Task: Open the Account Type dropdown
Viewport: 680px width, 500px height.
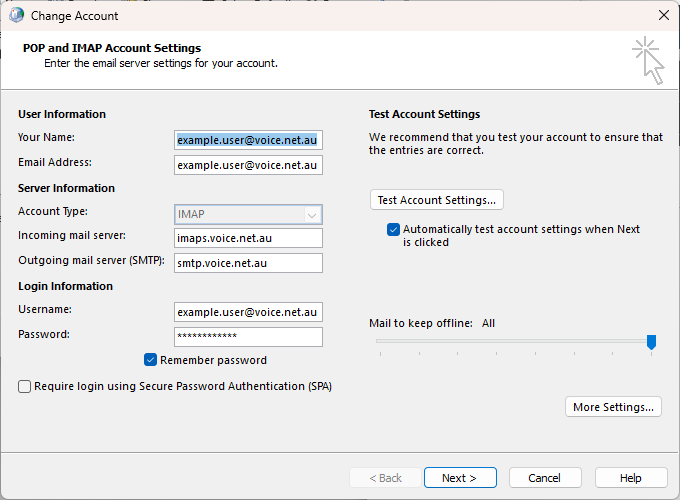Action: click(x=247, y=214)
